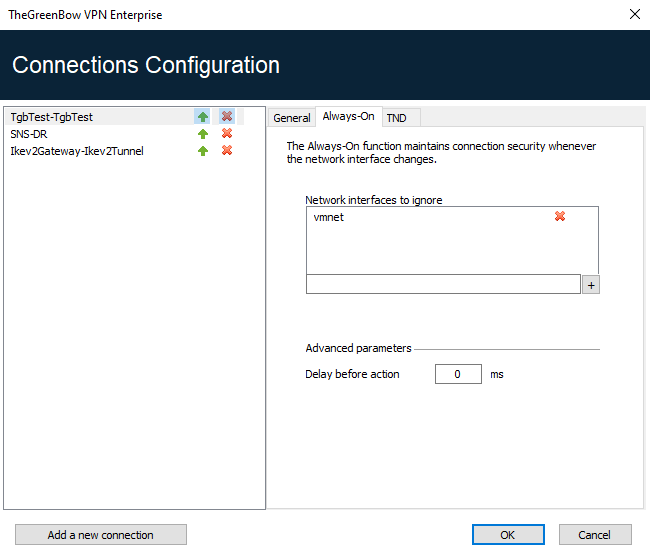This screenshot has width=650, height=550.
Task: Select the TgbTest-TgbTest connection
Action: (x=52, y=117)
